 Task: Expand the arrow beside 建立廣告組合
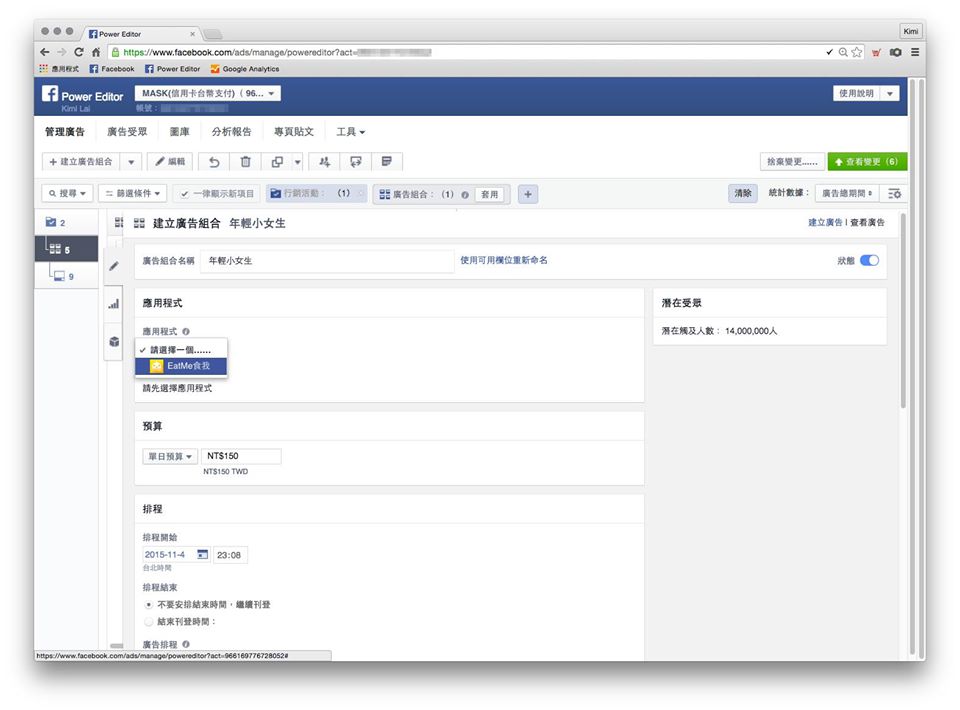pos(131,162)
